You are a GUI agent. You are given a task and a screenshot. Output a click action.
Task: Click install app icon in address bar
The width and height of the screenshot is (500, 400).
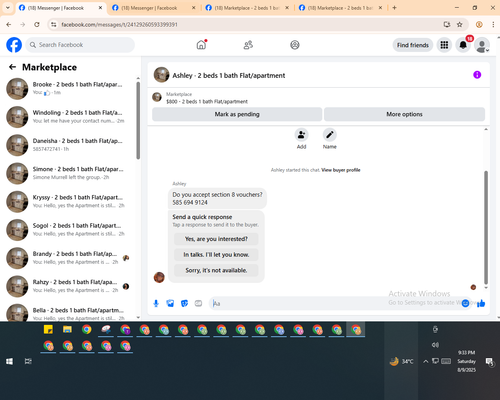point(447,24)
